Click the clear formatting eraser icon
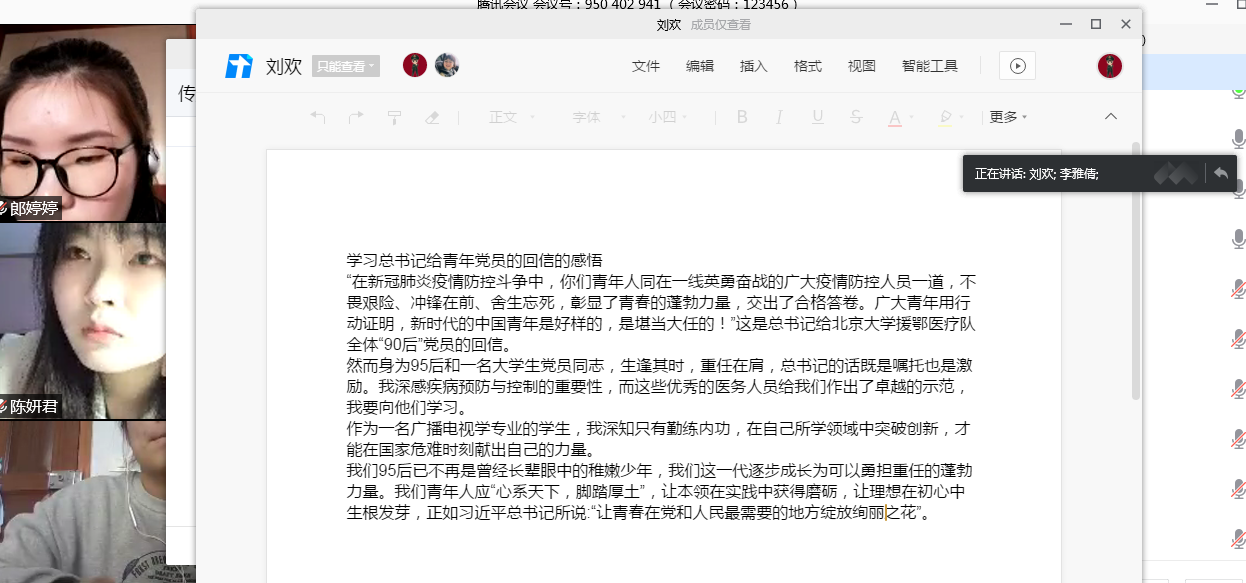Viewport: 1246px width, 583px height. click(x=432, y=117)
